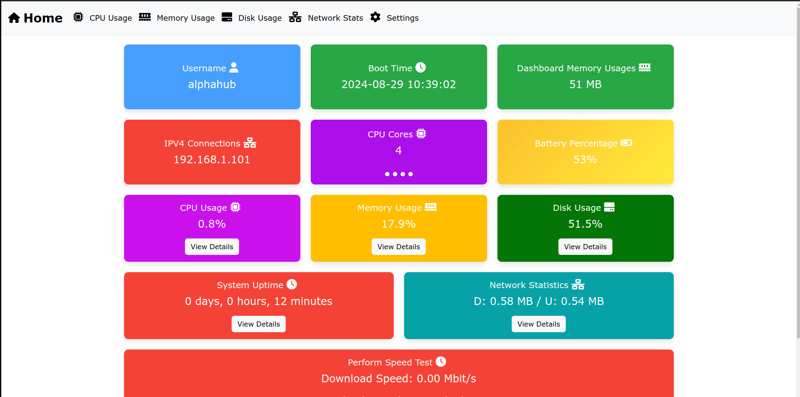This screenshot has height=397, width=800.
Task: Click the clock icon beside Boot Time
Action: click(420, 67)
